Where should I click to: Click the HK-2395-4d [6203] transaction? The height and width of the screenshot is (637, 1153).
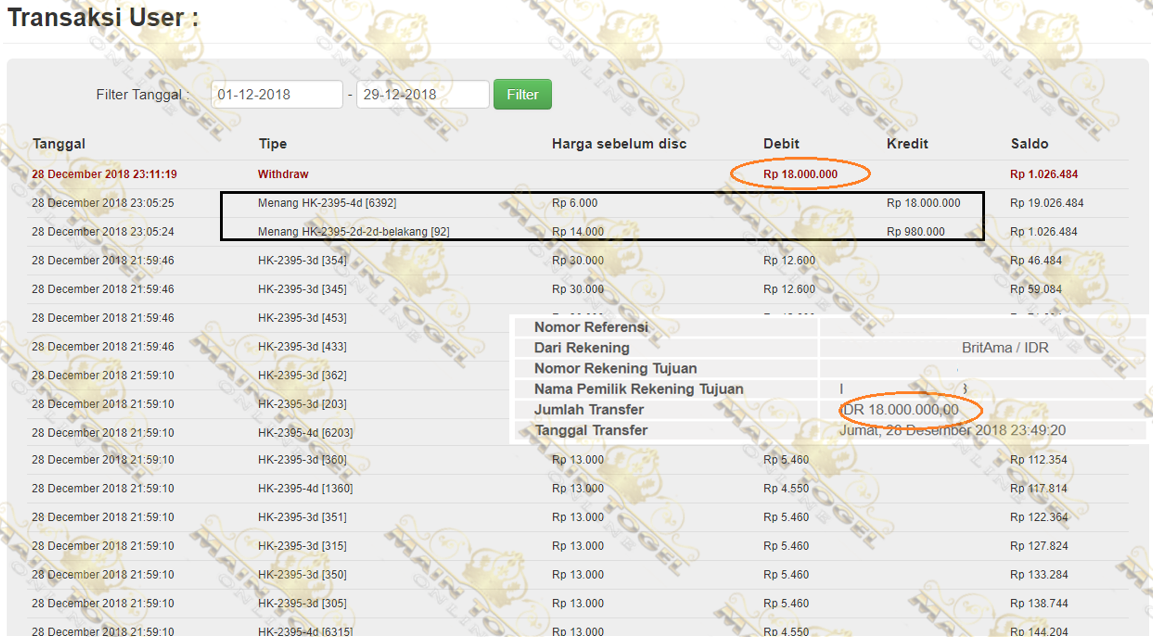click(305, 433)
